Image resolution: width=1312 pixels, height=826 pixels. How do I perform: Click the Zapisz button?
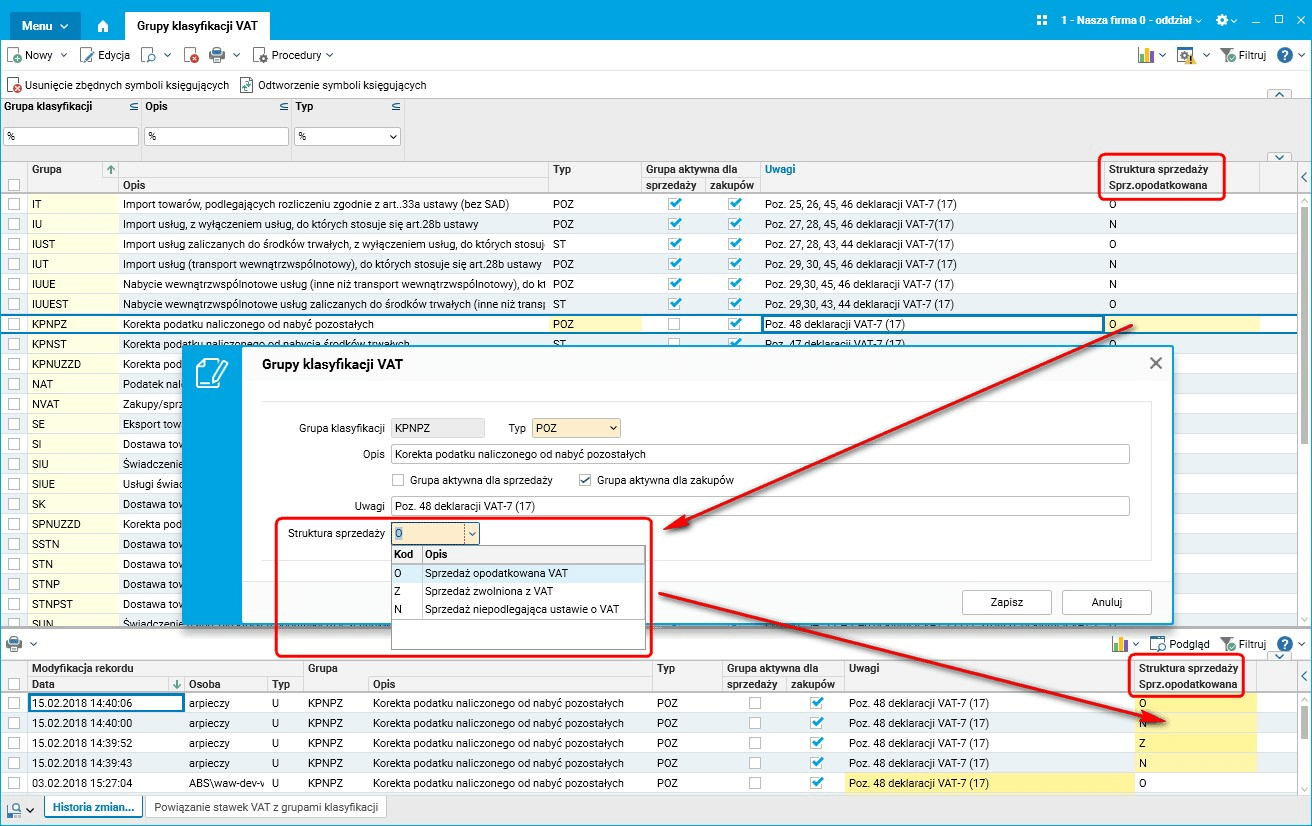point(1006,602)
